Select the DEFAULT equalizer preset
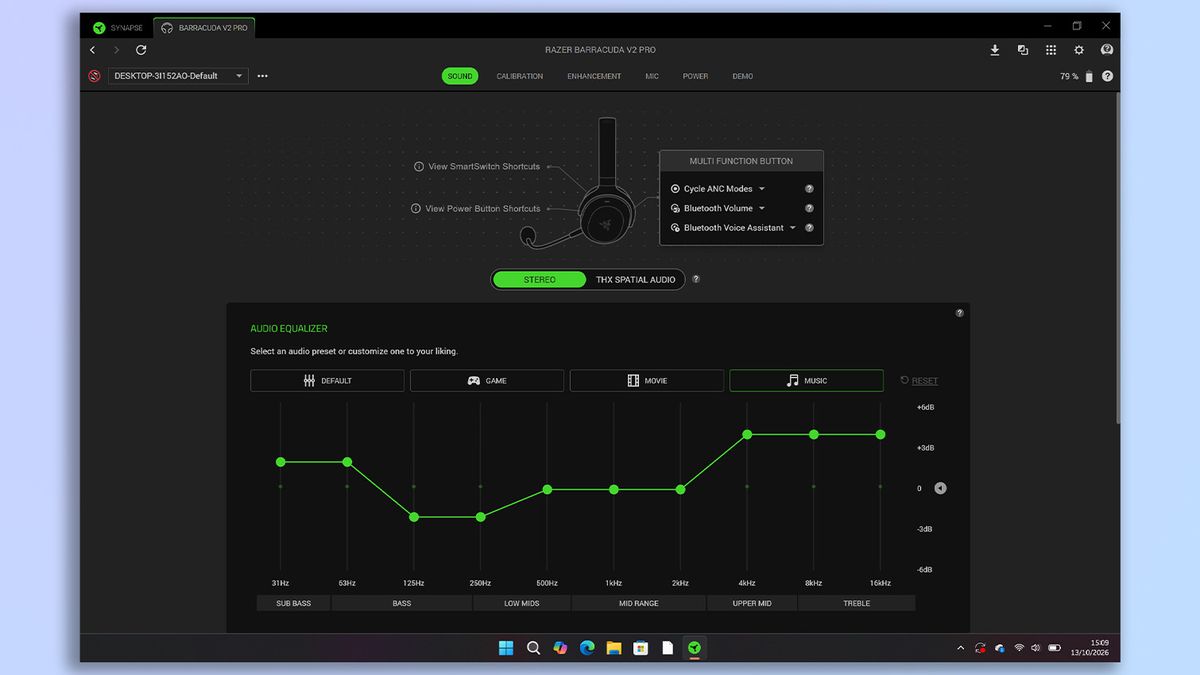This screenshot has height=675, width=1200. coord(327,381)
